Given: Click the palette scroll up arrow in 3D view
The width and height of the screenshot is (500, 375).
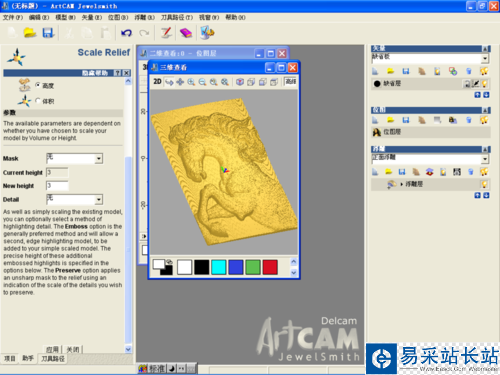Looking at the screenshot, I should tap(294, 262).
